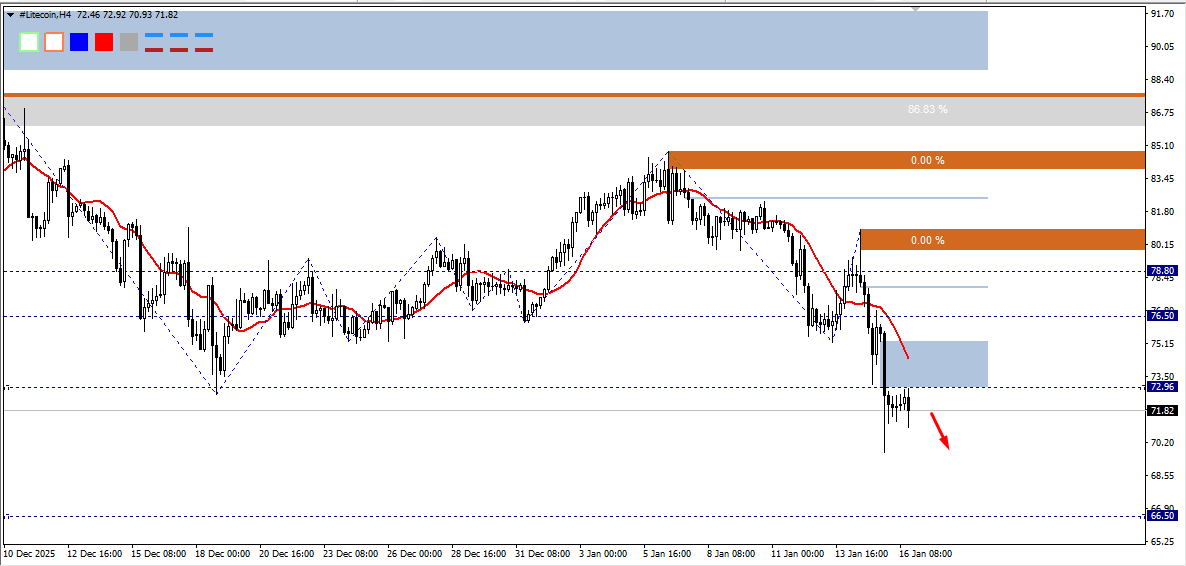
Task: Click the 81.80 price axis label
Action: (1162, 212)
